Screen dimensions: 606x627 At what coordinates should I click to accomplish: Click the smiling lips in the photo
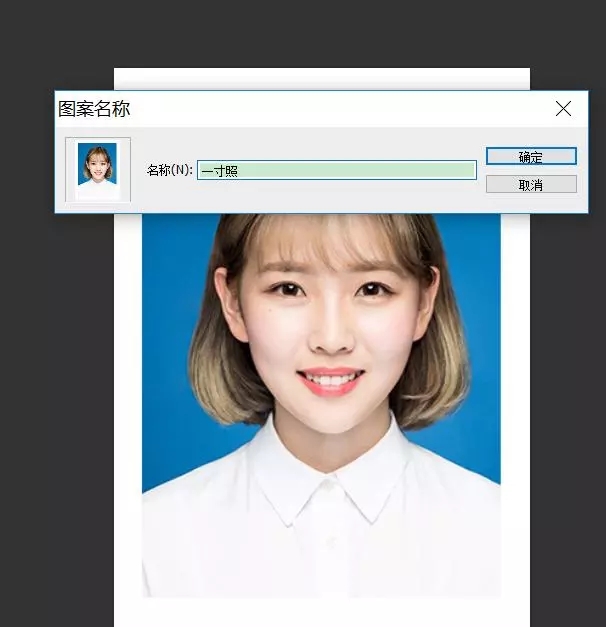click(x=329, y=381)
